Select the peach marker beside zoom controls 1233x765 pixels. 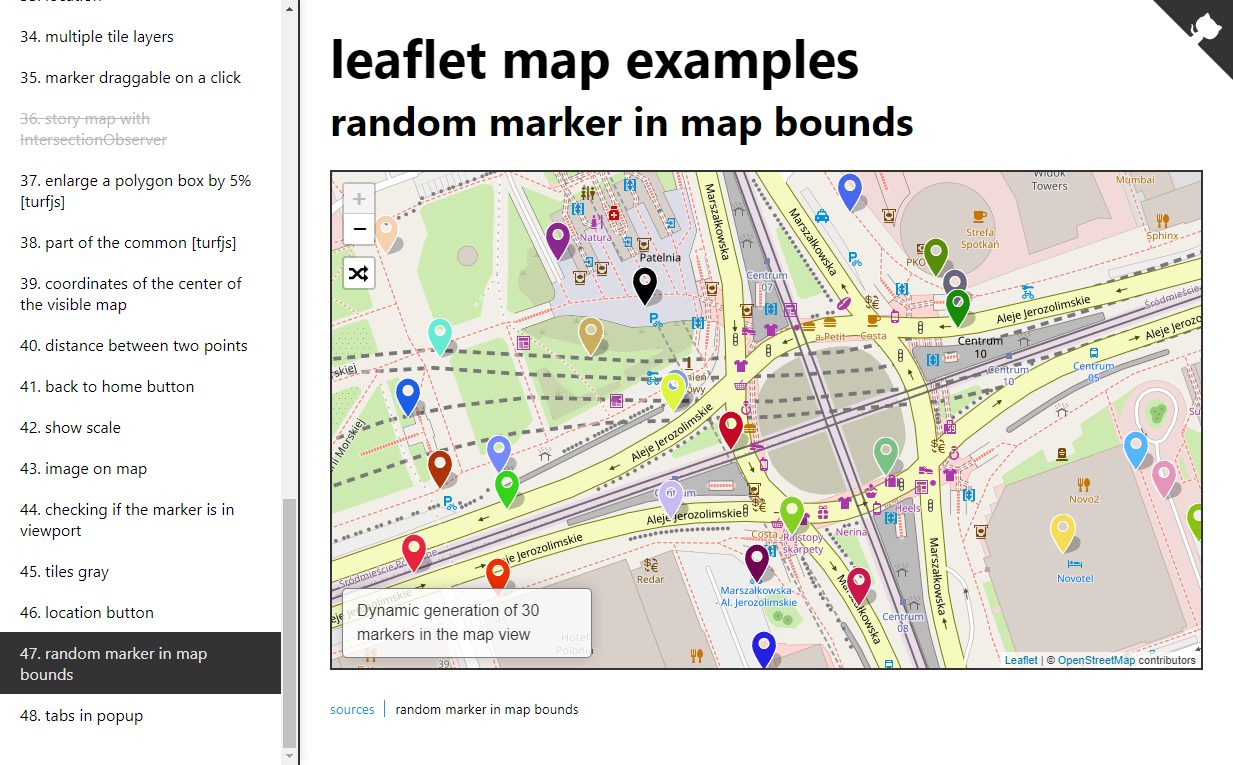(385, 232)
